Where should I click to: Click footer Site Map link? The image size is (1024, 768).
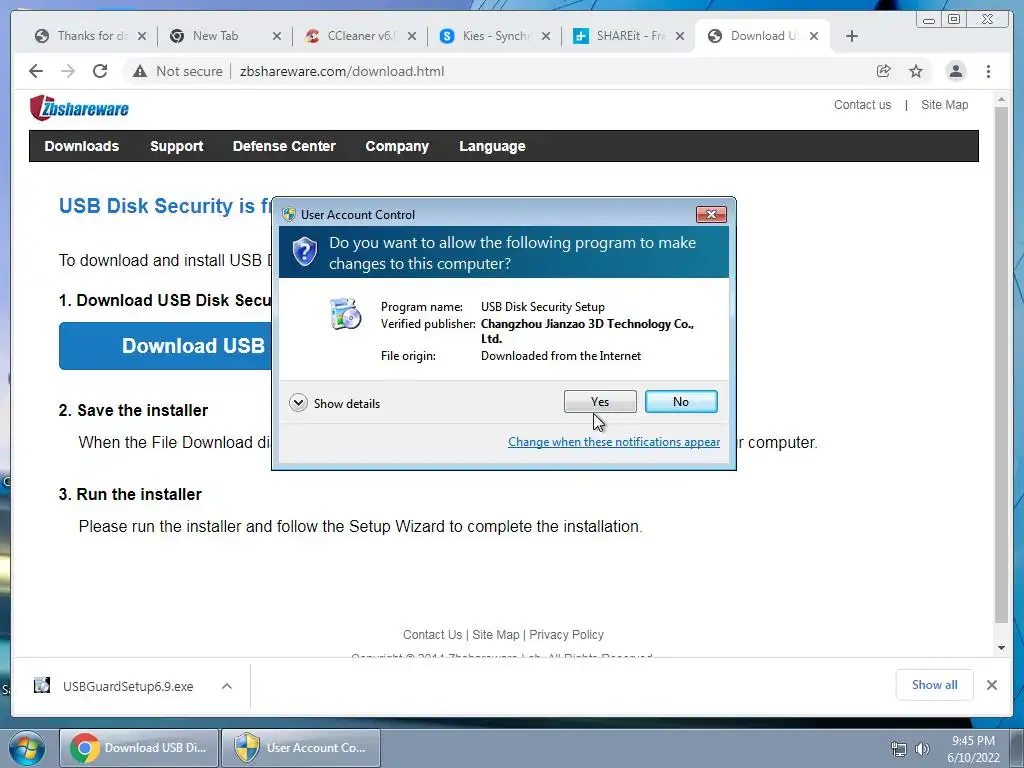coord(496,635)
